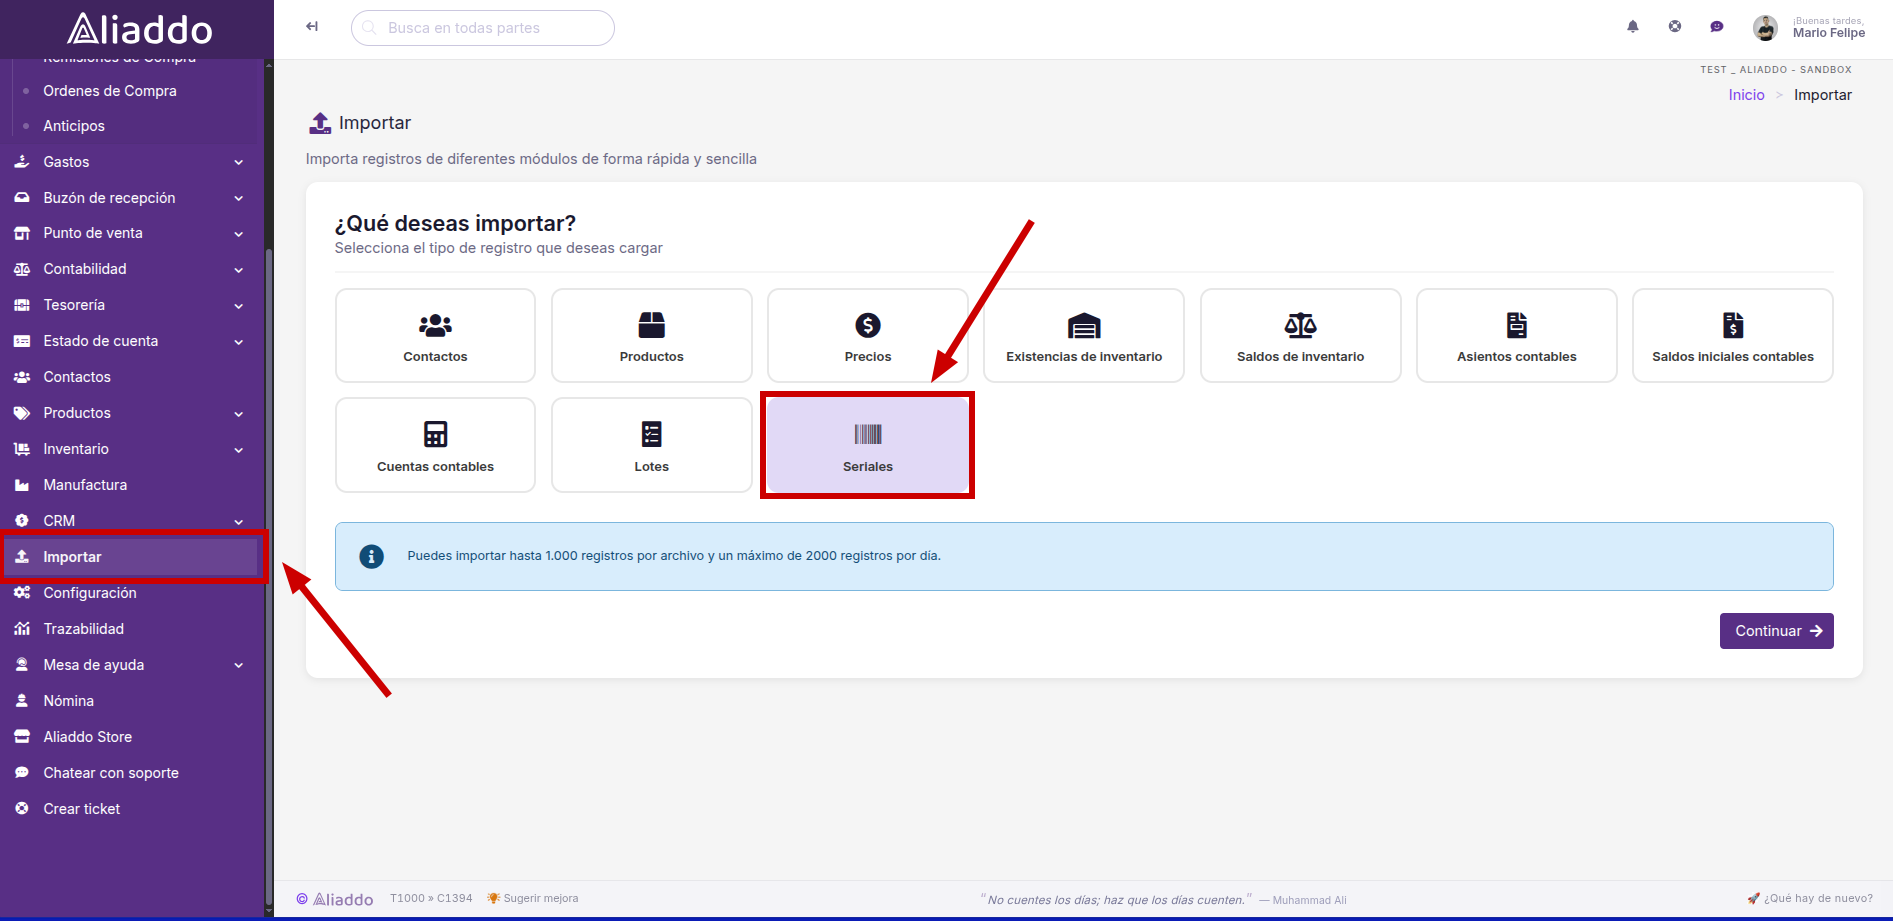The image size is (1893, 921).
Task: Click the help lifebuoy icon in header
Action: pos(1675,27)
